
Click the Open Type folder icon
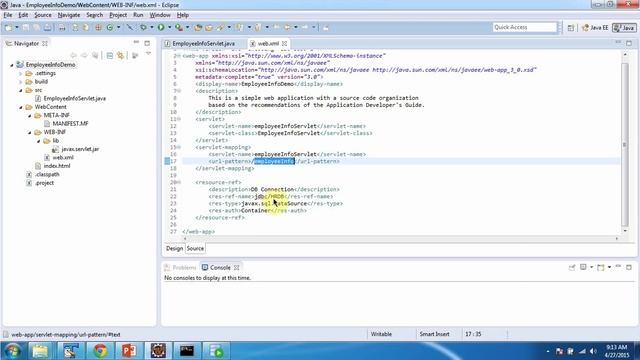click(198, 27)
